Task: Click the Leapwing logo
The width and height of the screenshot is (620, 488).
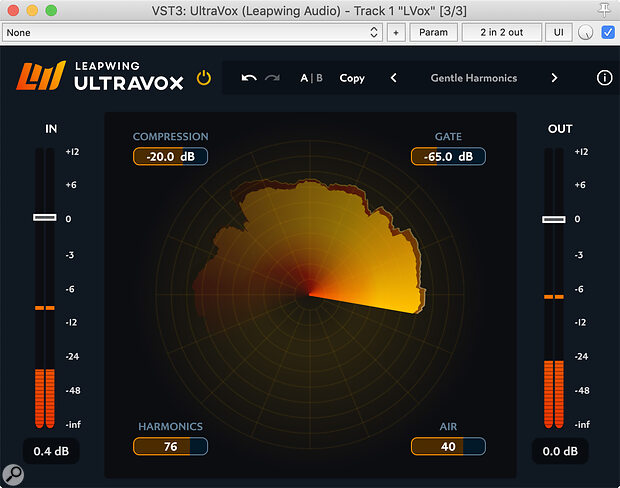Action: tap(41, 76)
